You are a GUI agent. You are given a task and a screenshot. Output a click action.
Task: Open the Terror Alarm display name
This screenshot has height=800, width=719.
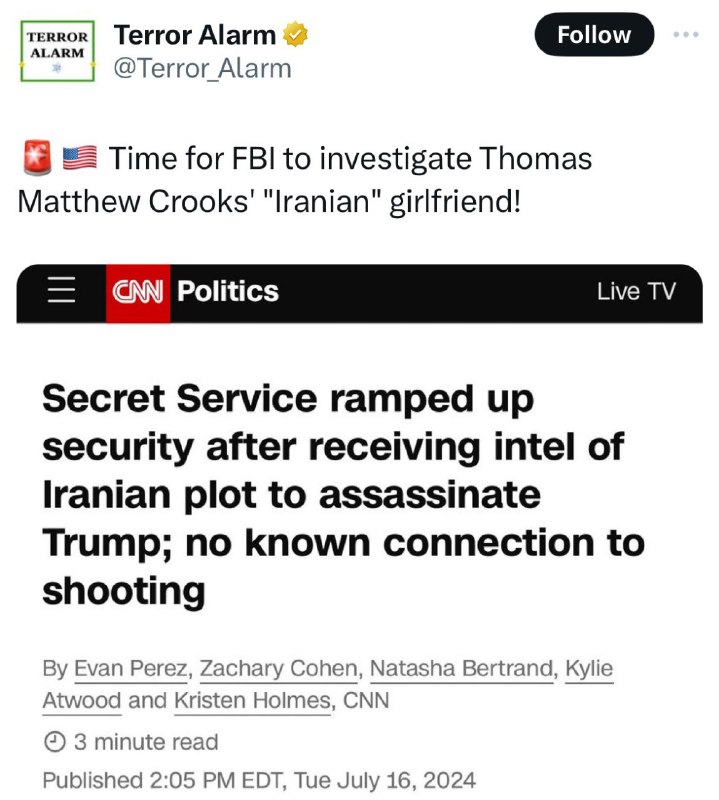(x=195, y=35)
